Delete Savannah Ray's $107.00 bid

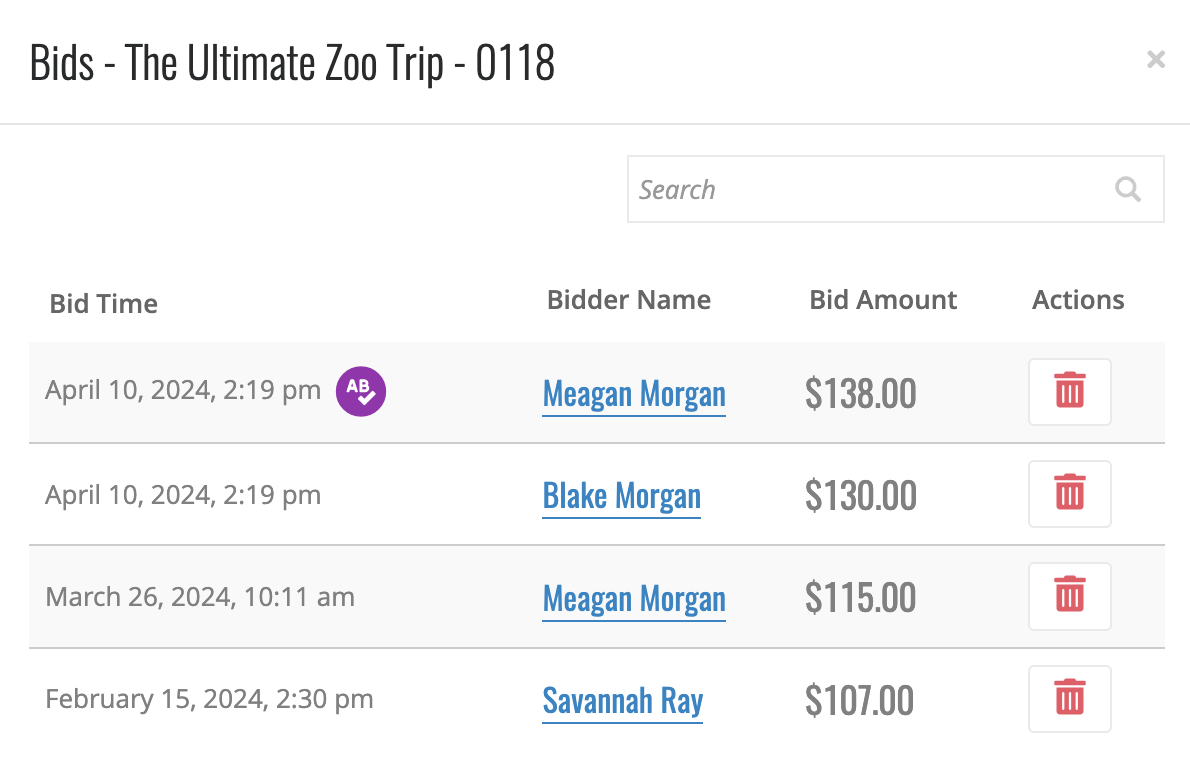[x=1069, y=699]
